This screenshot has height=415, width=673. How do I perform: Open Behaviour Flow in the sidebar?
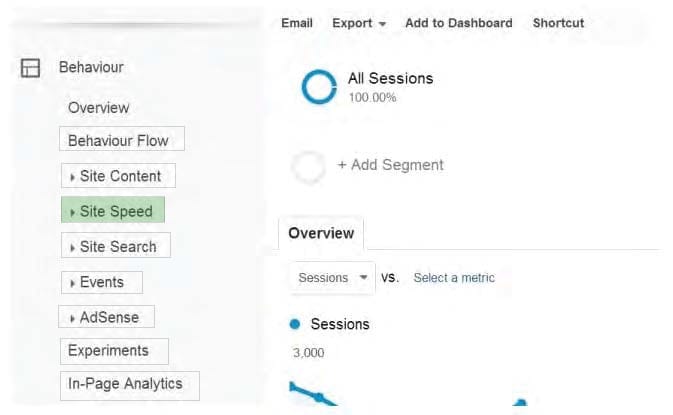(122, 139)
